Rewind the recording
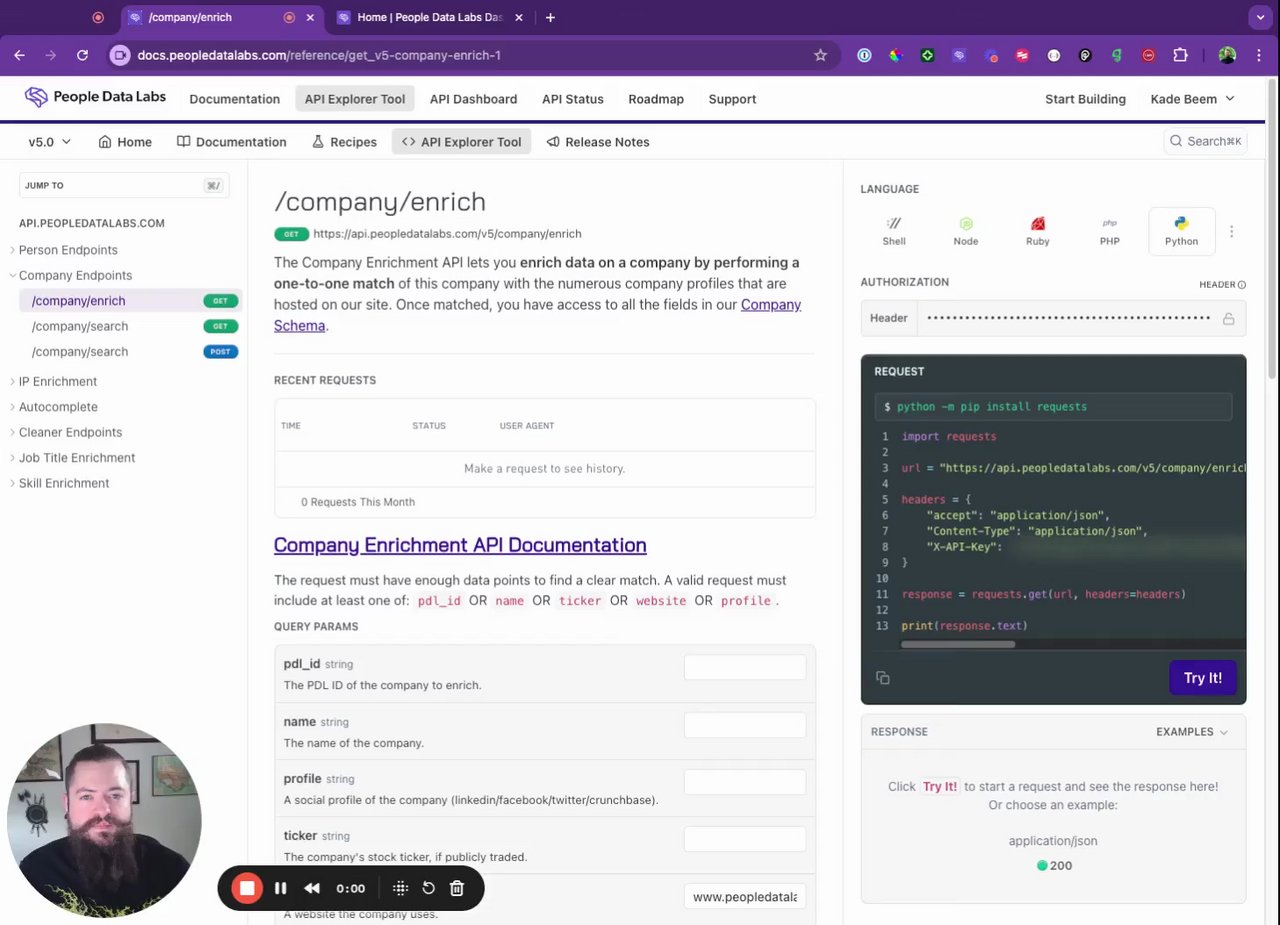This screenshot has height=925, width=1280. point(312,888)
